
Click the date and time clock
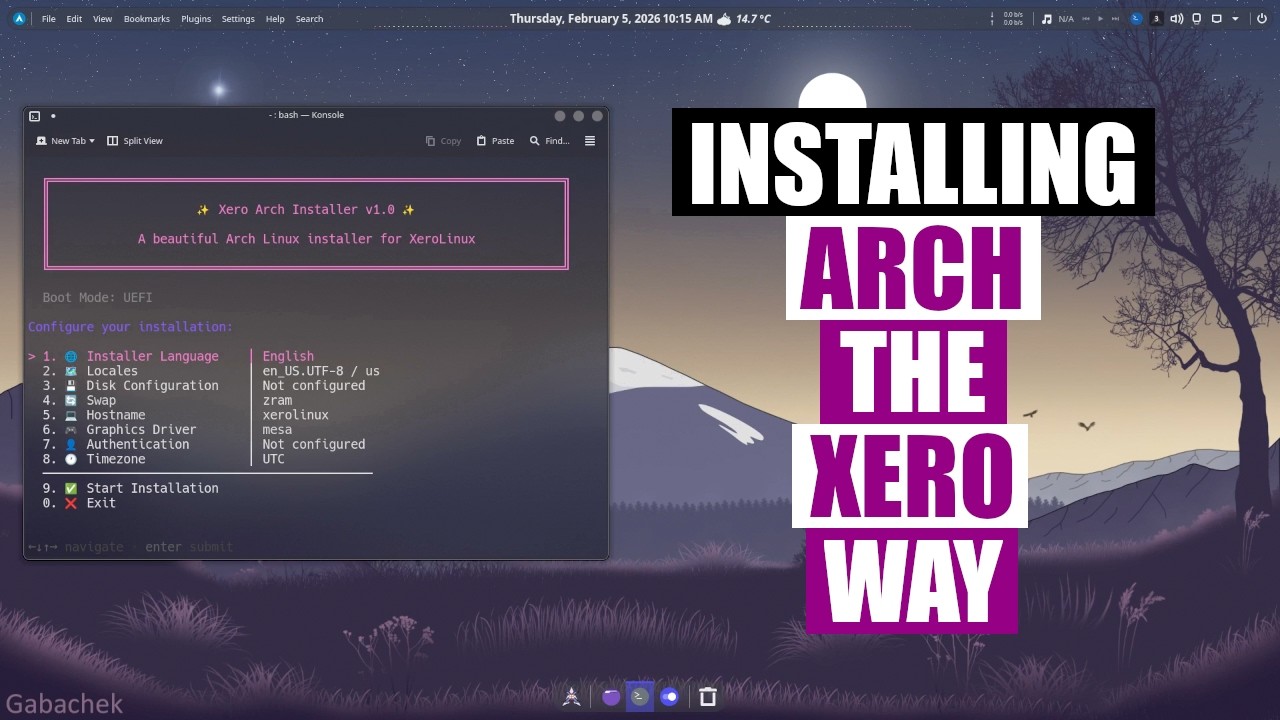click(611, 19)
